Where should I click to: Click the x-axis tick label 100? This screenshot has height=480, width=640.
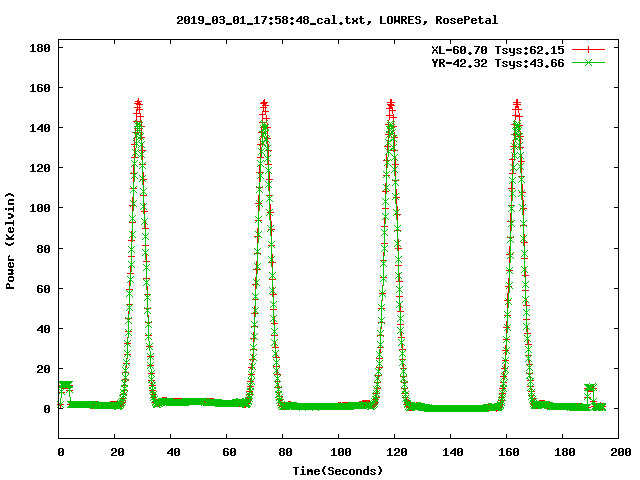341,452
